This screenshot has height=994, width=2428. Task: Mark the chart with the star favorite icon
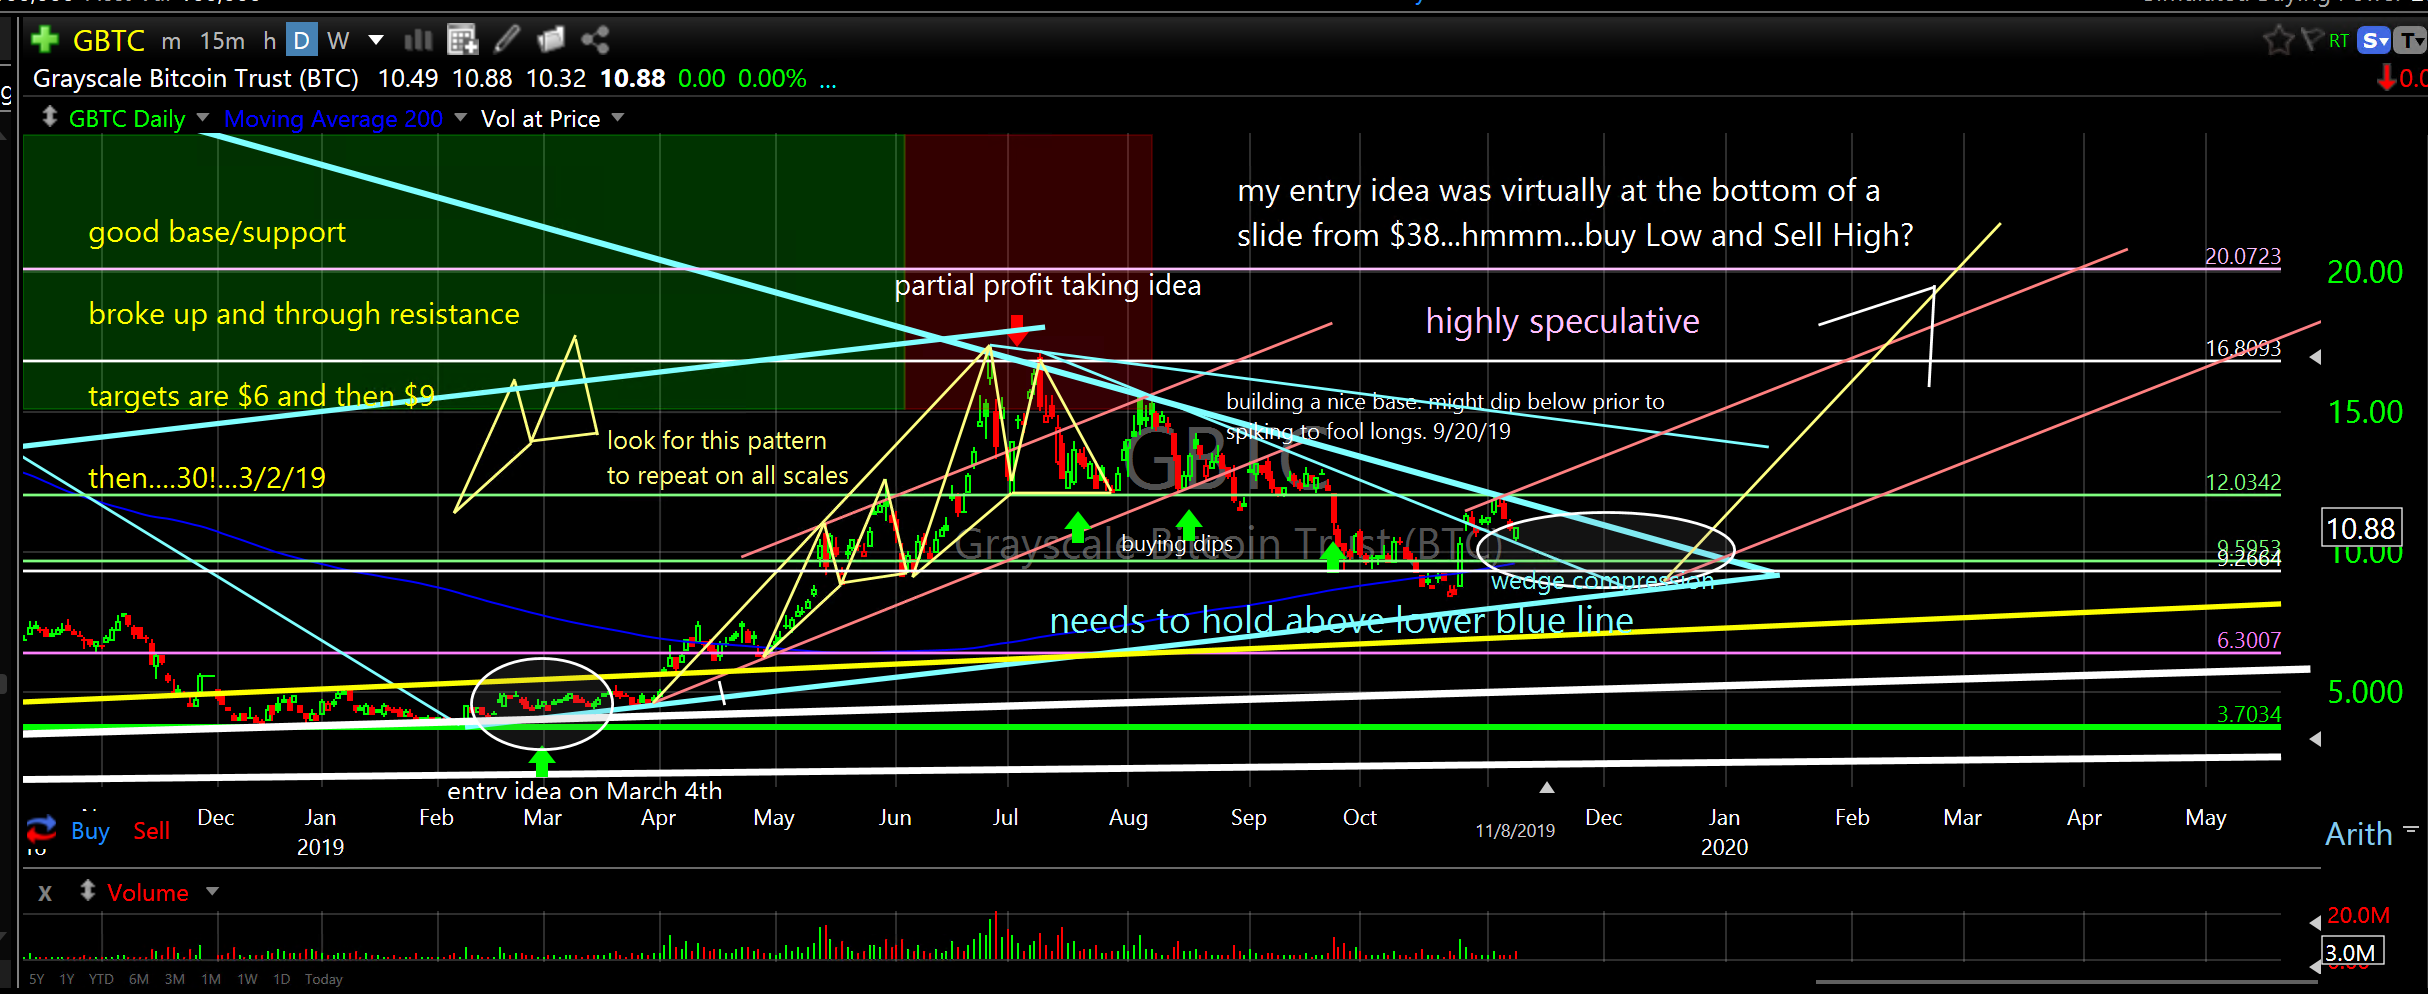tap(2277, 41)
